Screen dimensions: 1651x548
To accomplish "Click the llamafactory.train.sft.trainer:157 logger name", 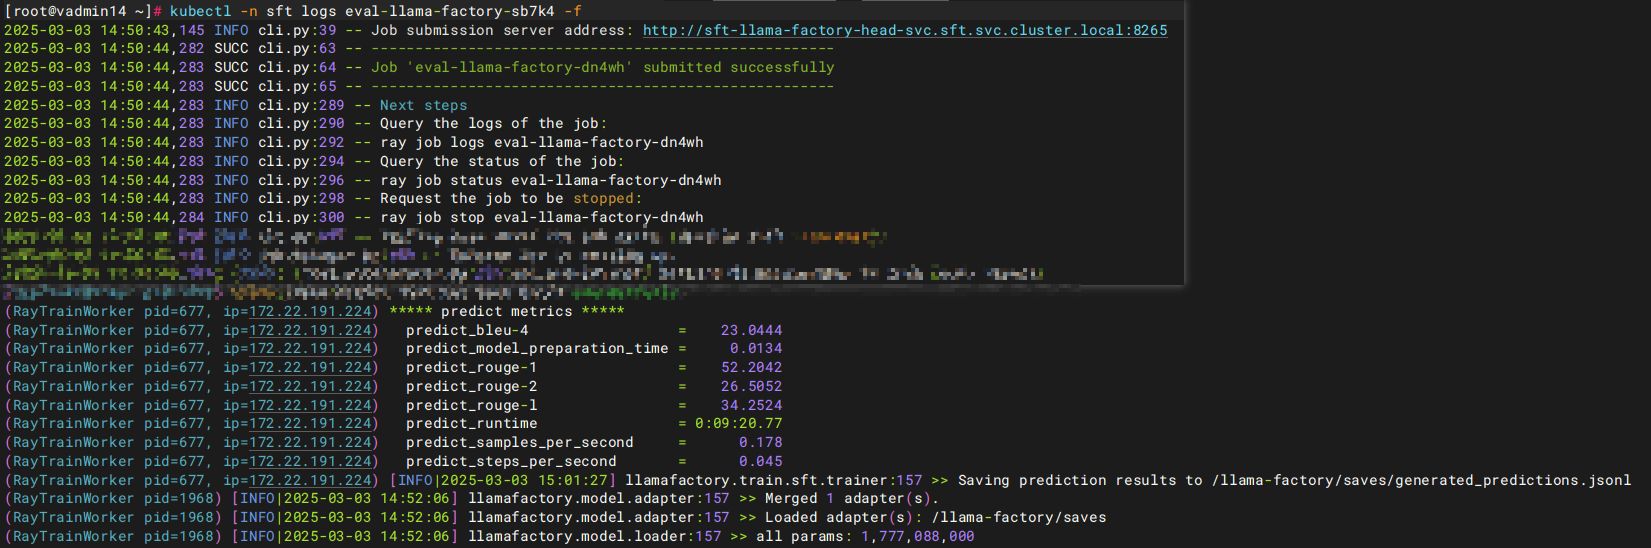I will (x=773, y=480).
